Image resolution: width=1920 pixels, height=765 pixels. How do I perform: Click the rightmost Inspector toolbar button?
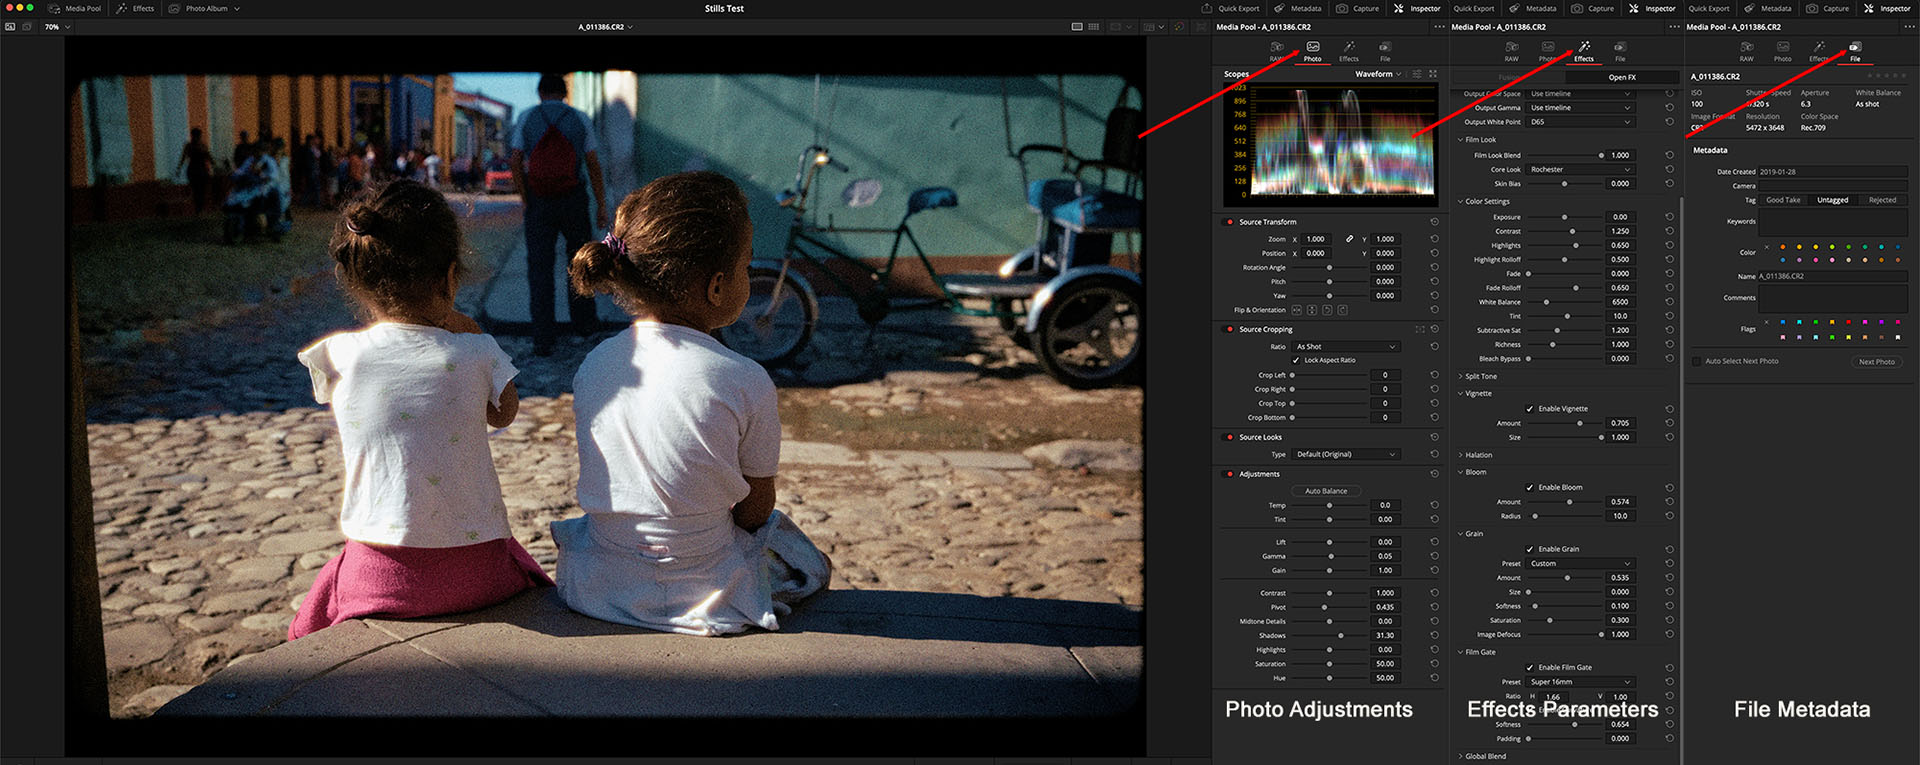1887,8
